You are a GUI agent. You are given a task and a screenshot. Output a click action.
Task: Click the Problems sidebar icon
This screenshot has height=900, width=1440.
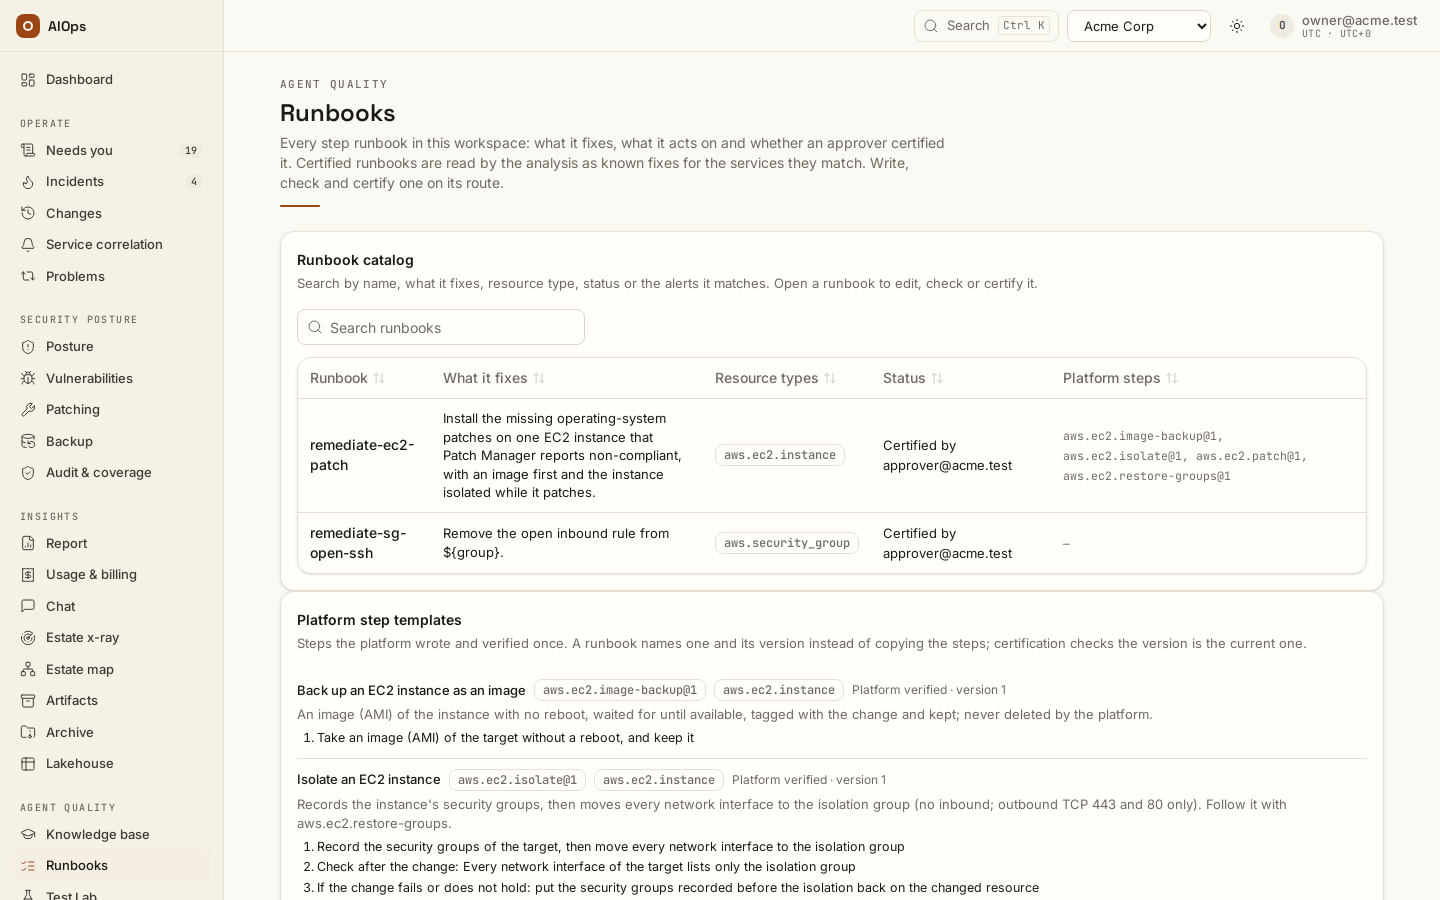pos(28,276)
